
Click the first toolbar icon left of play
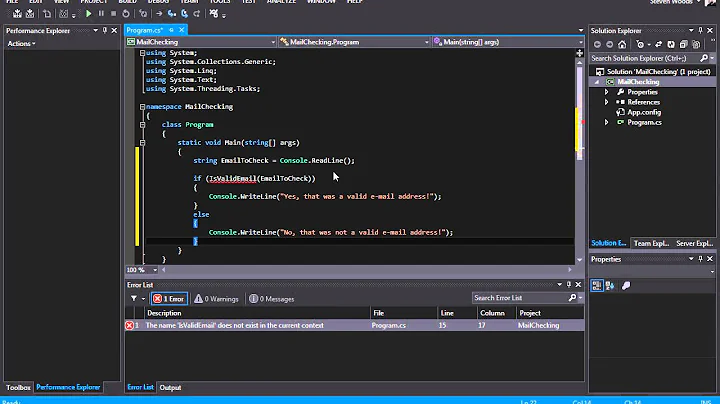[x=17, y=14]
